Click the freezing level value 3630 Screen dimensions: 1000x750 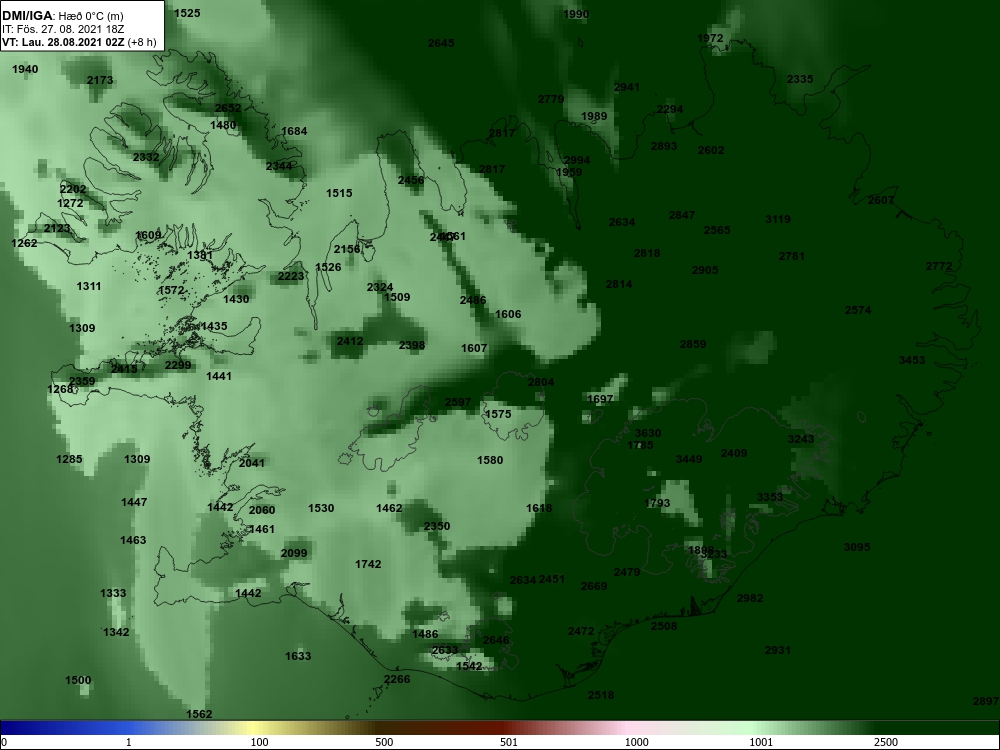[648, 433]
